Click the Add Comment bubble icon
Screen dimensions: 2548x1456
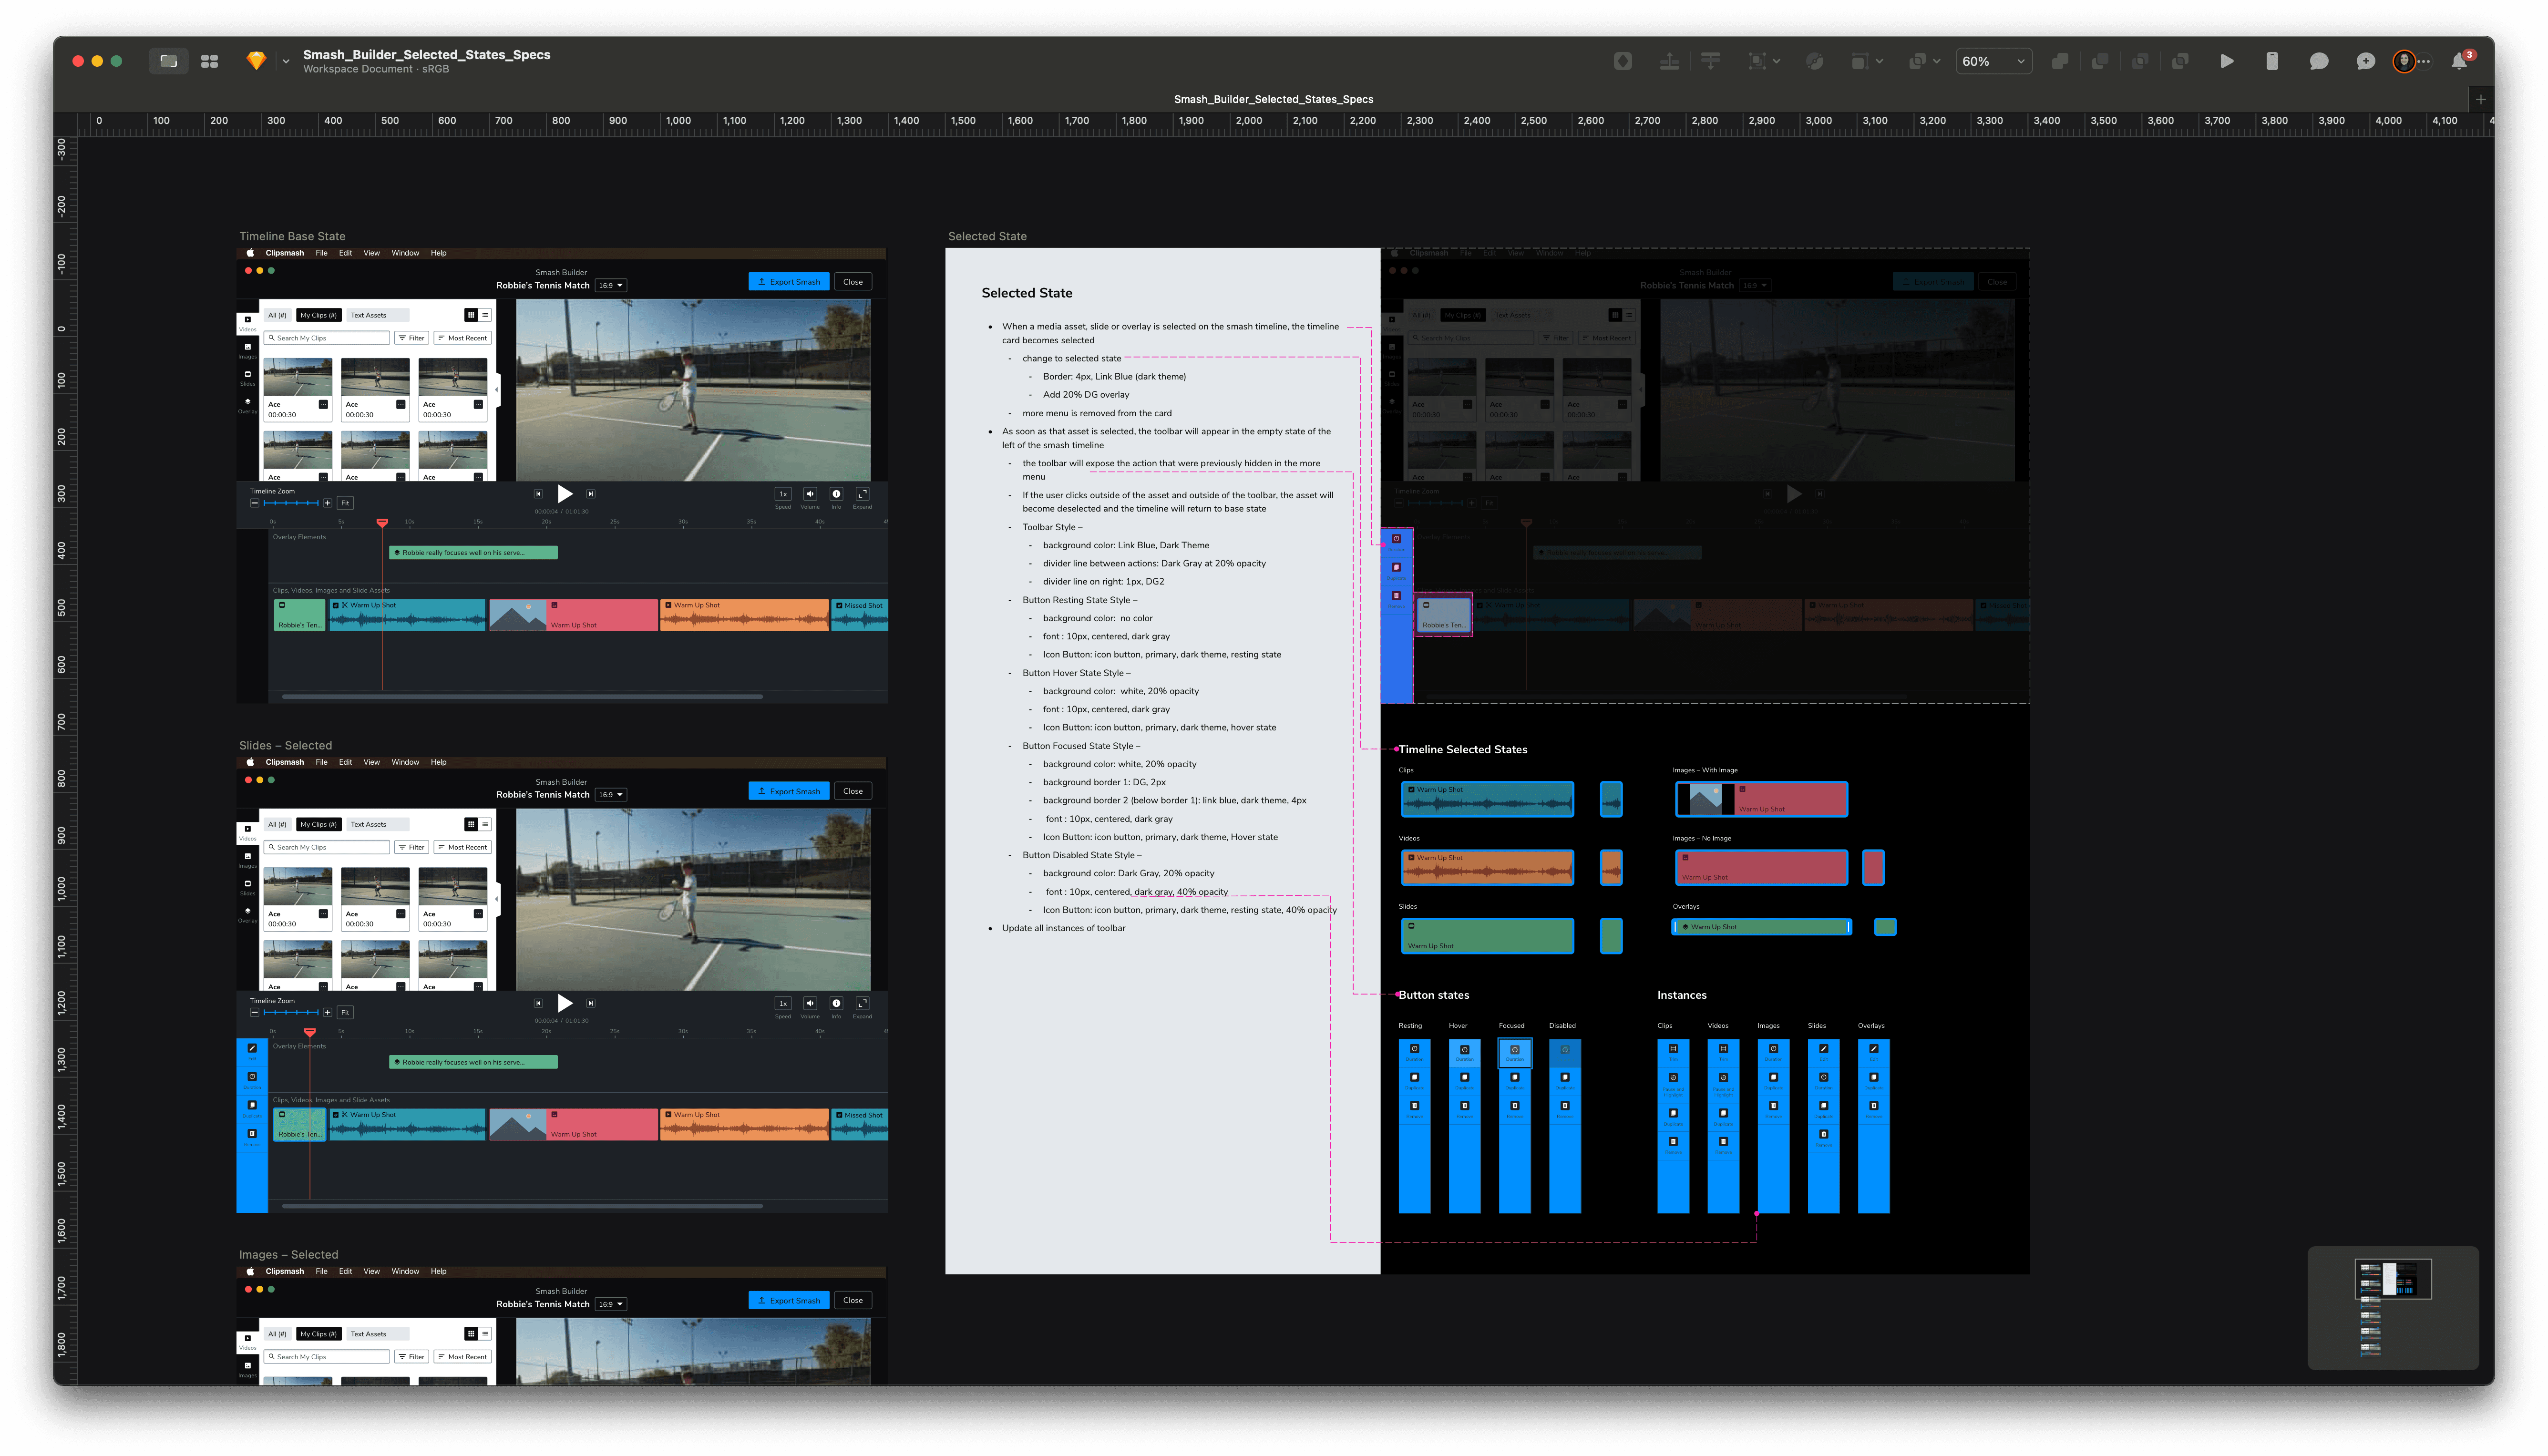point(2365,61)
